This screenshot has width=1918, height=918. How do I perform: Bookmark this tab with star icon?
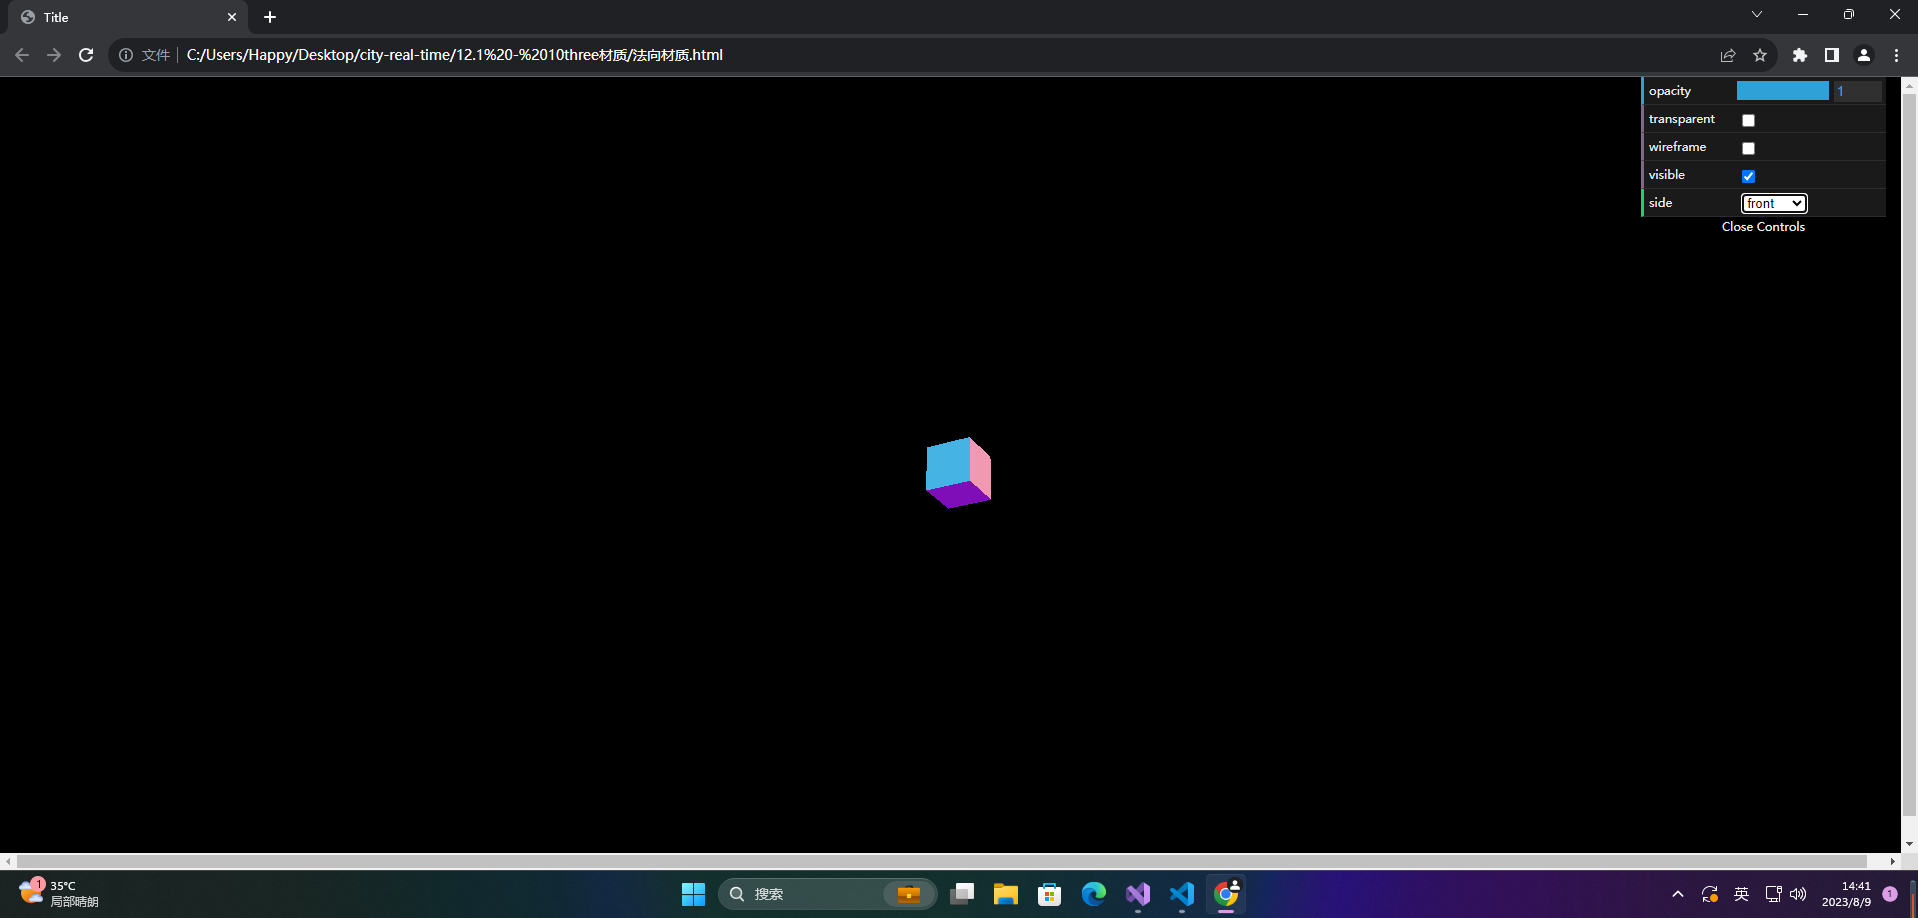[x=1760, y=55]
